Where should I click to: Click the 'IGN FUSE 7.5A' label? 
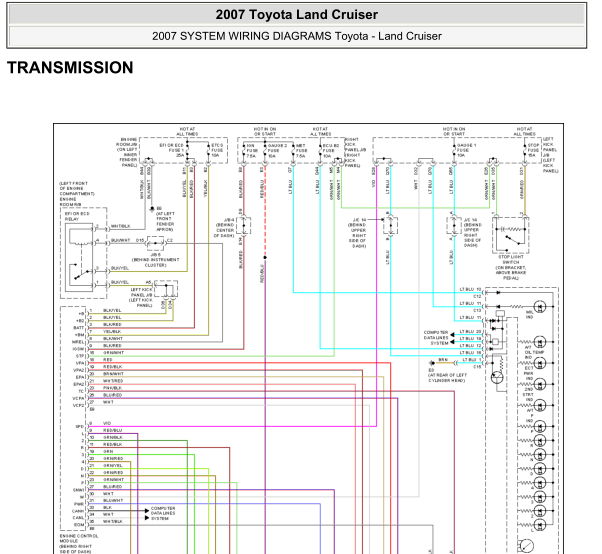tap(251, 151)
